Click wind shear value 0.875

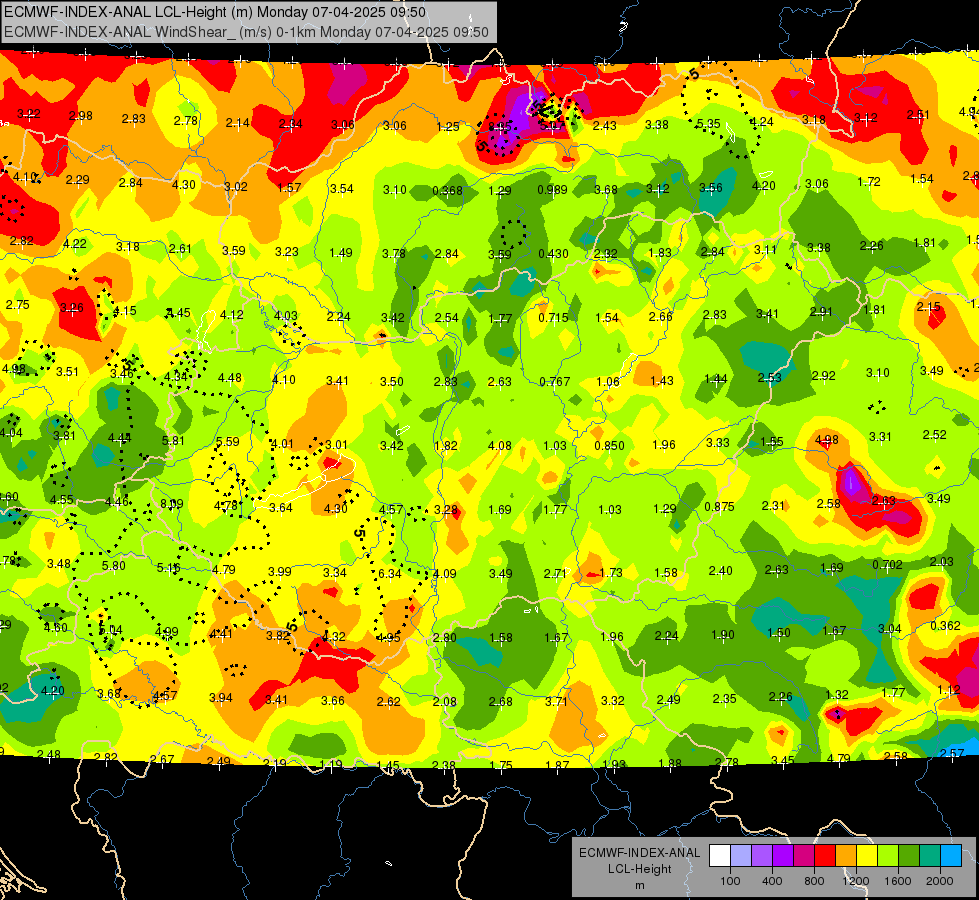[719, 507]
